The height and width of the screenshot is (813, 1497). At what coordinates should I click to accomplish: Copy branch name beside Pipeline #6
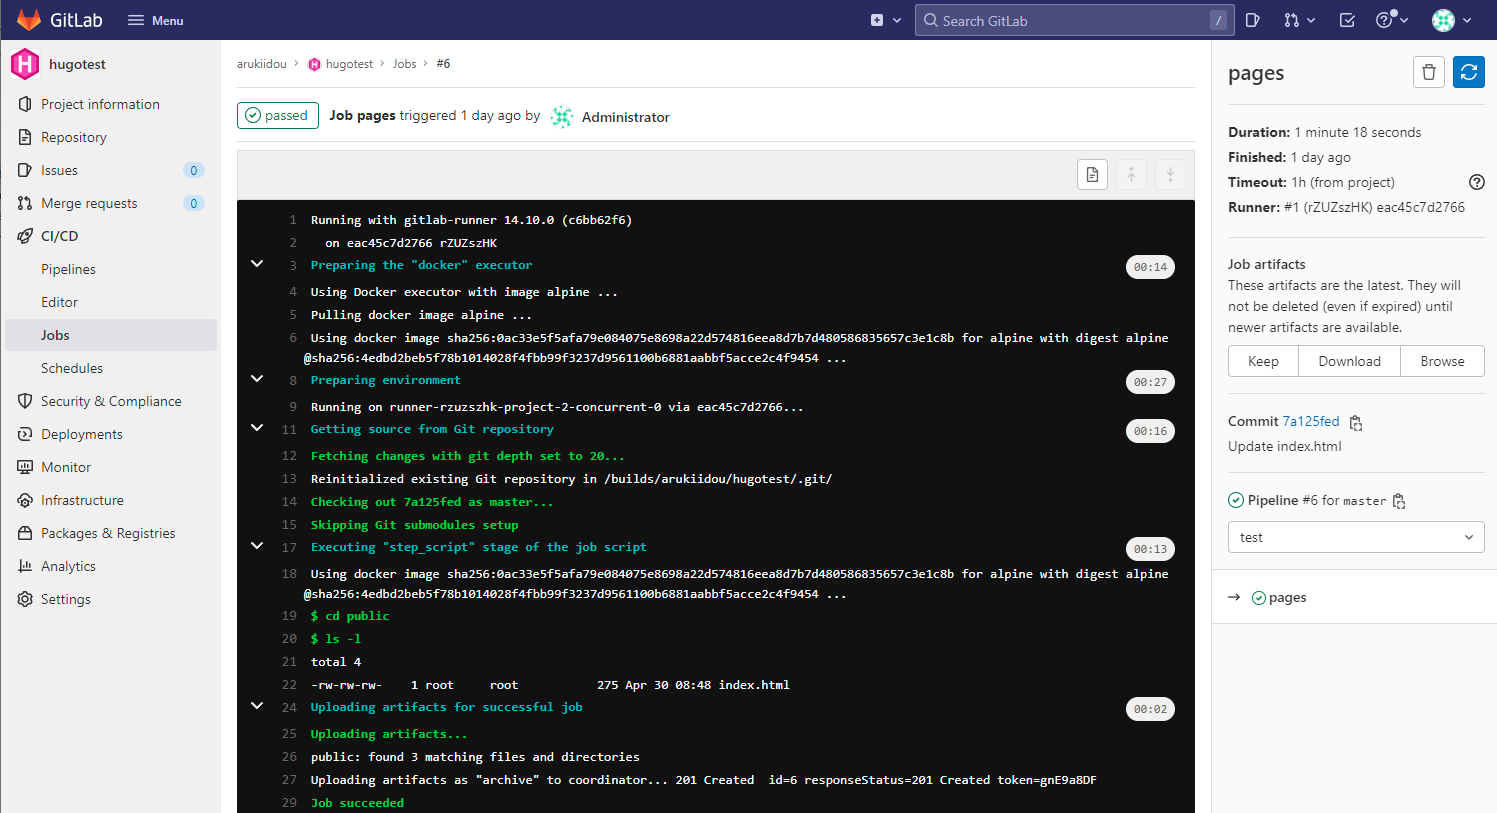(1399, 500)
